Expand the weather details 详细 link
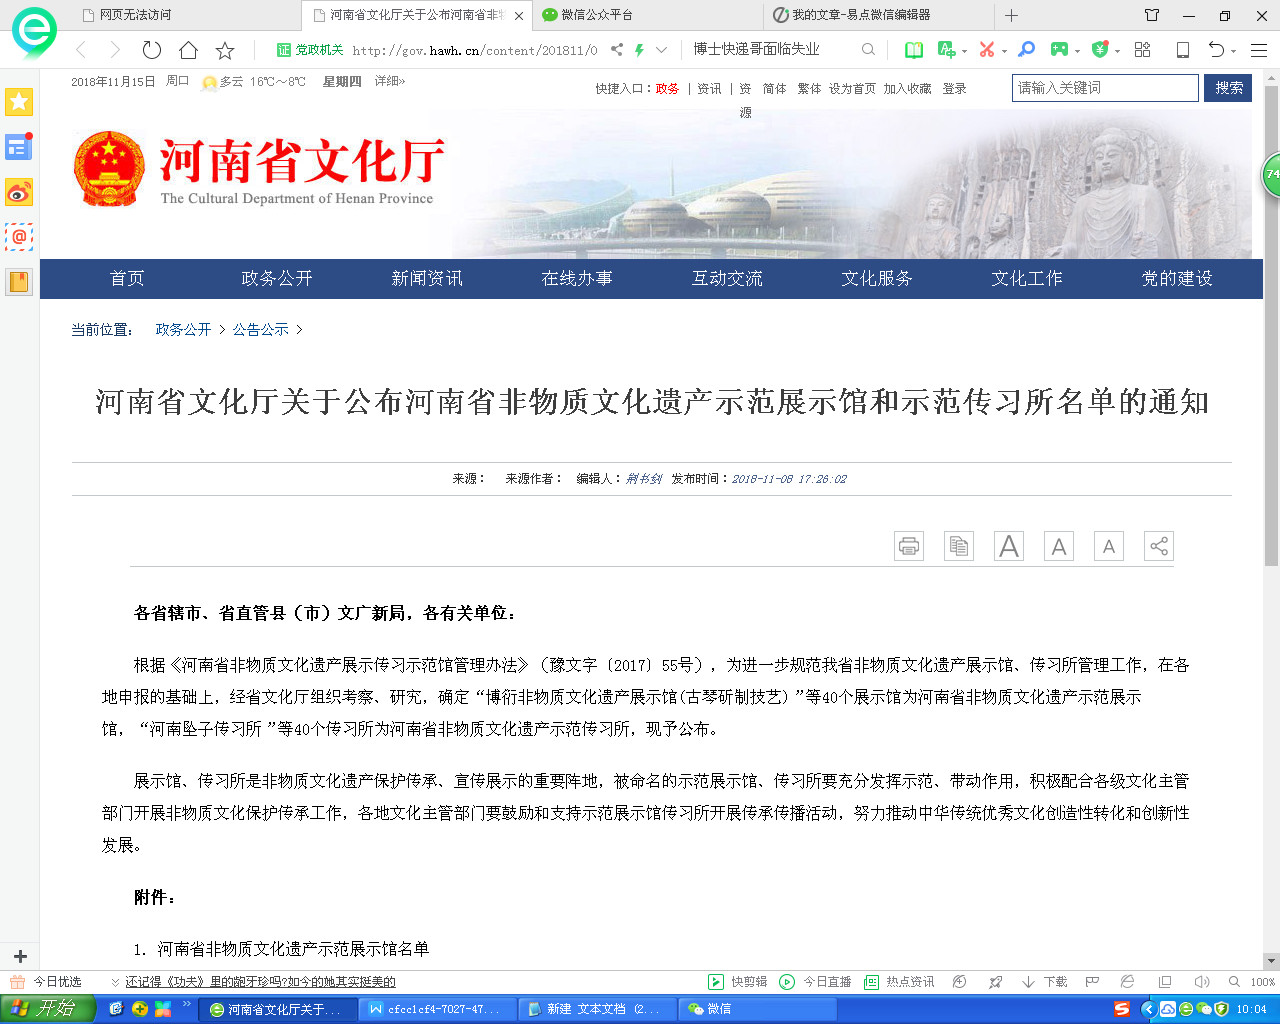The width and height of the screenshot is (1280, 1024). [x=389, y=82]
